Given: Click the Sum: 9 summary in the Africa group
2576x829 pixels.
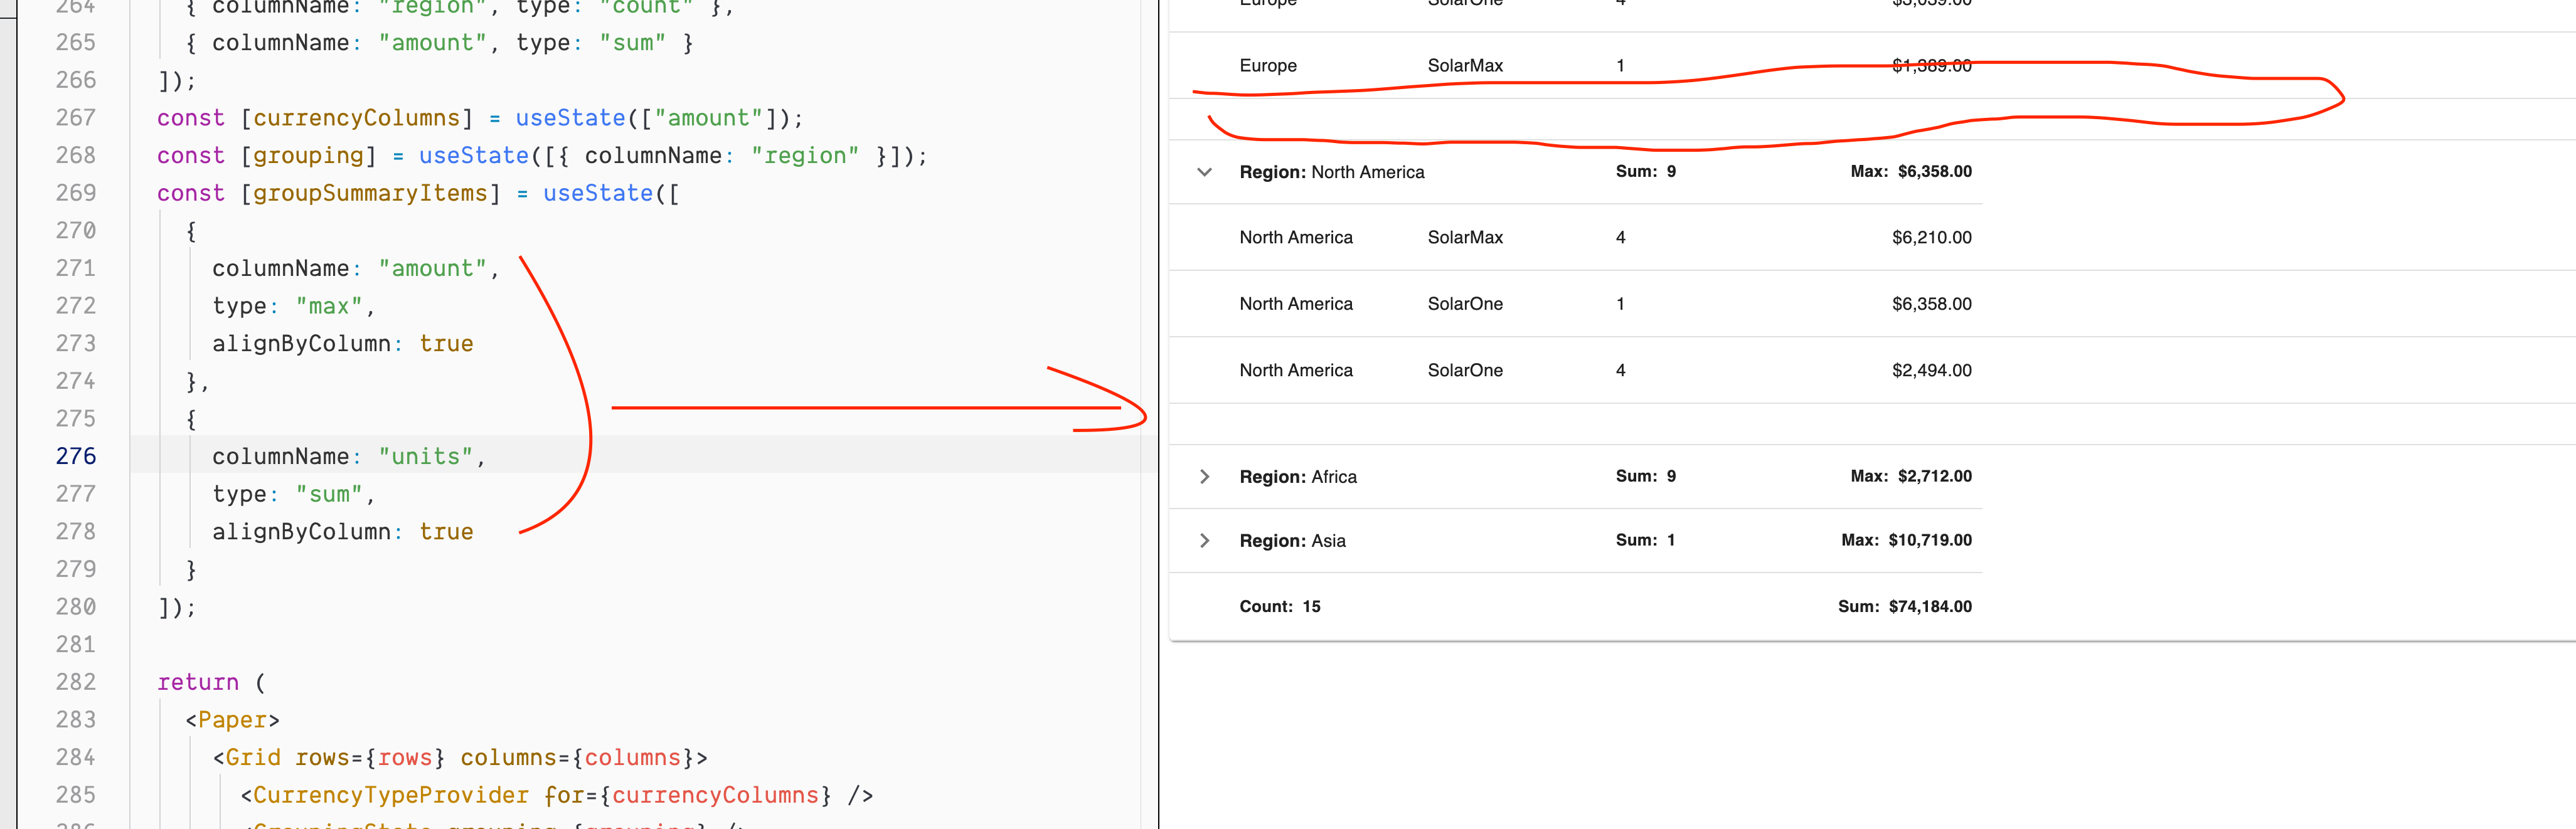Looking at the screenshot, I should point(1644,476).
